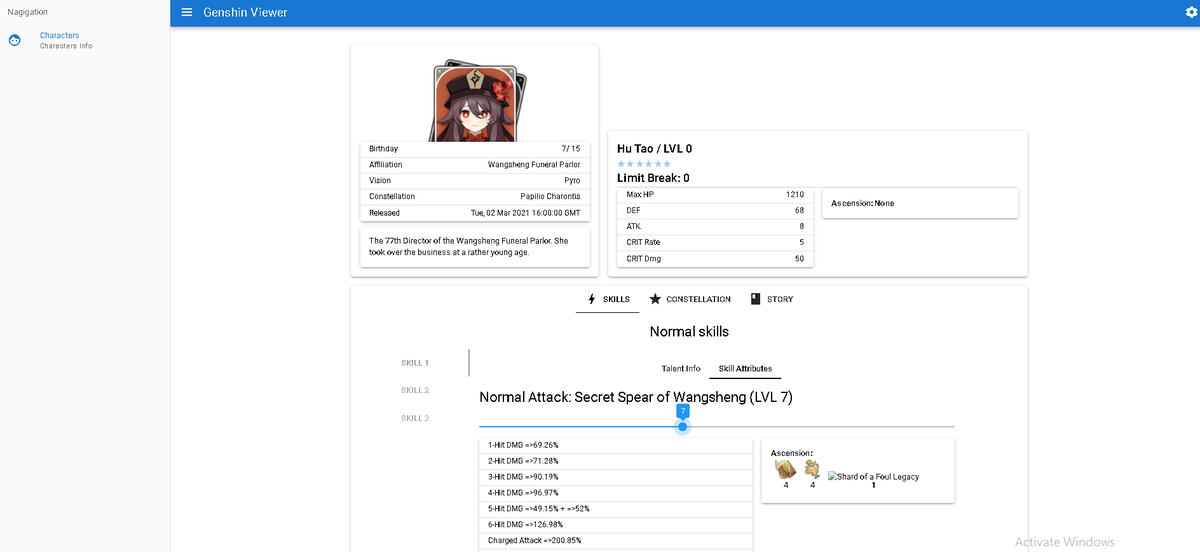
Task: Click the CRIT Rate 5 row
Action: pyautogui.click(x=715, y=242)
